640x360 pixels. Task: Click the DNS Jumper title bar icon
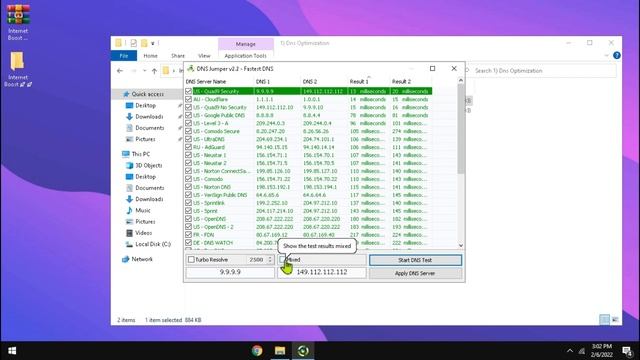click(190, 69)
